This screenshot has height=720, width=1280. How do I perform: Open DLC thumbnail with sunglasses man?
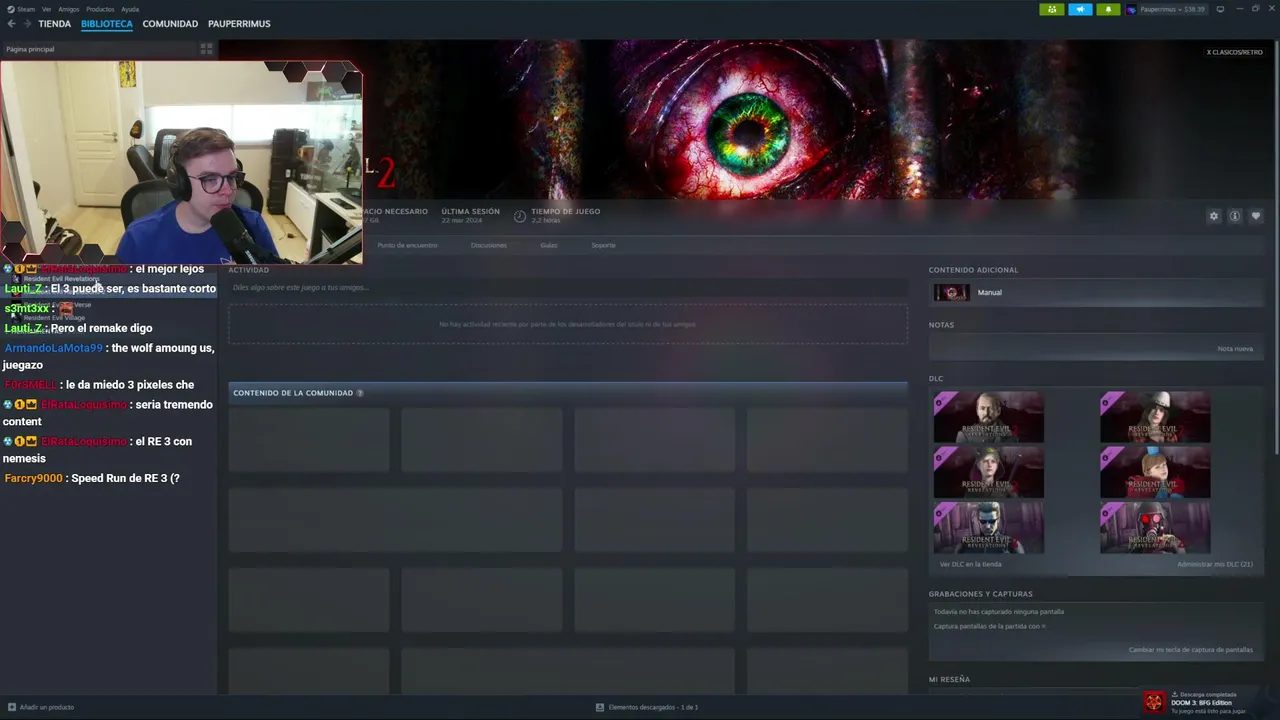(x=988, y=527)
